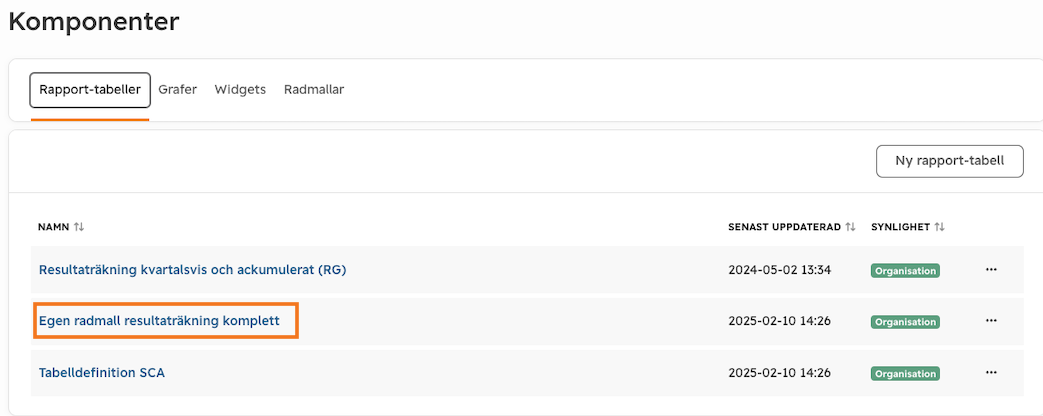Screen dimensions: 1043x416
Task: Click Organisation badge on Tabelldefinition SCA row
Action: [x=905, y=373]
